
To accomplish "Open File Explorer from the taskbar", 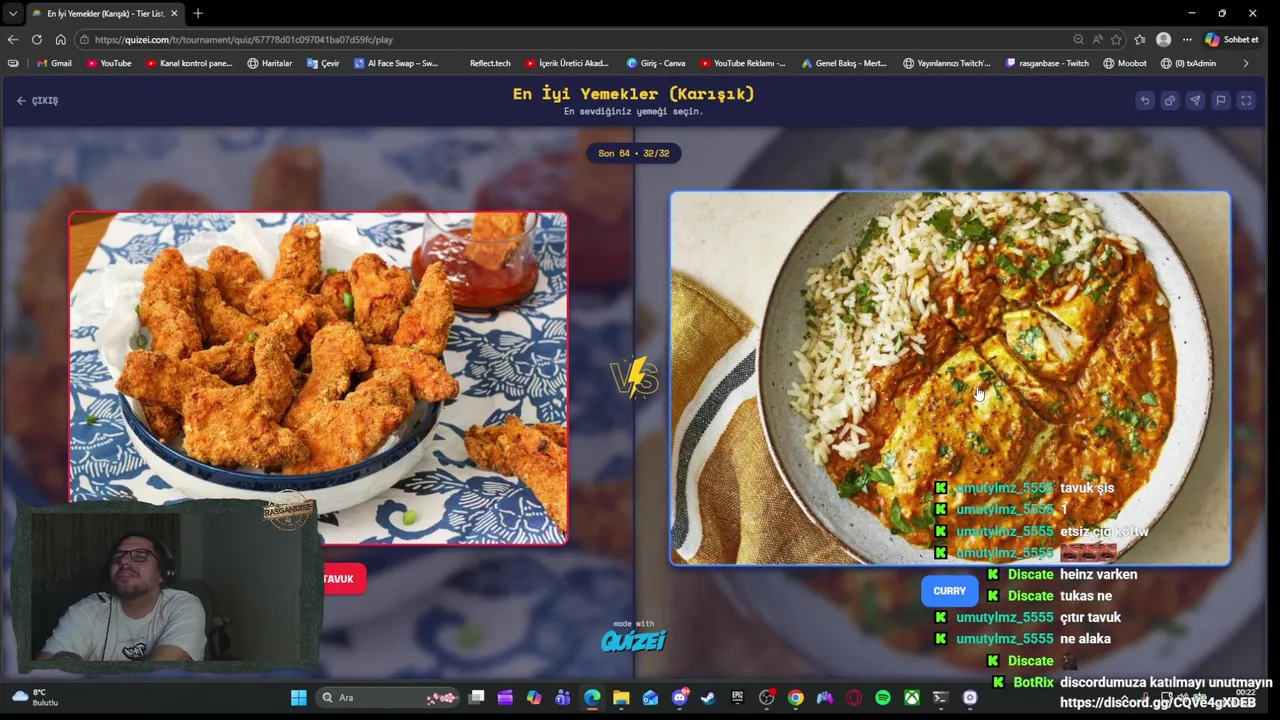I will tap(621, 698).
